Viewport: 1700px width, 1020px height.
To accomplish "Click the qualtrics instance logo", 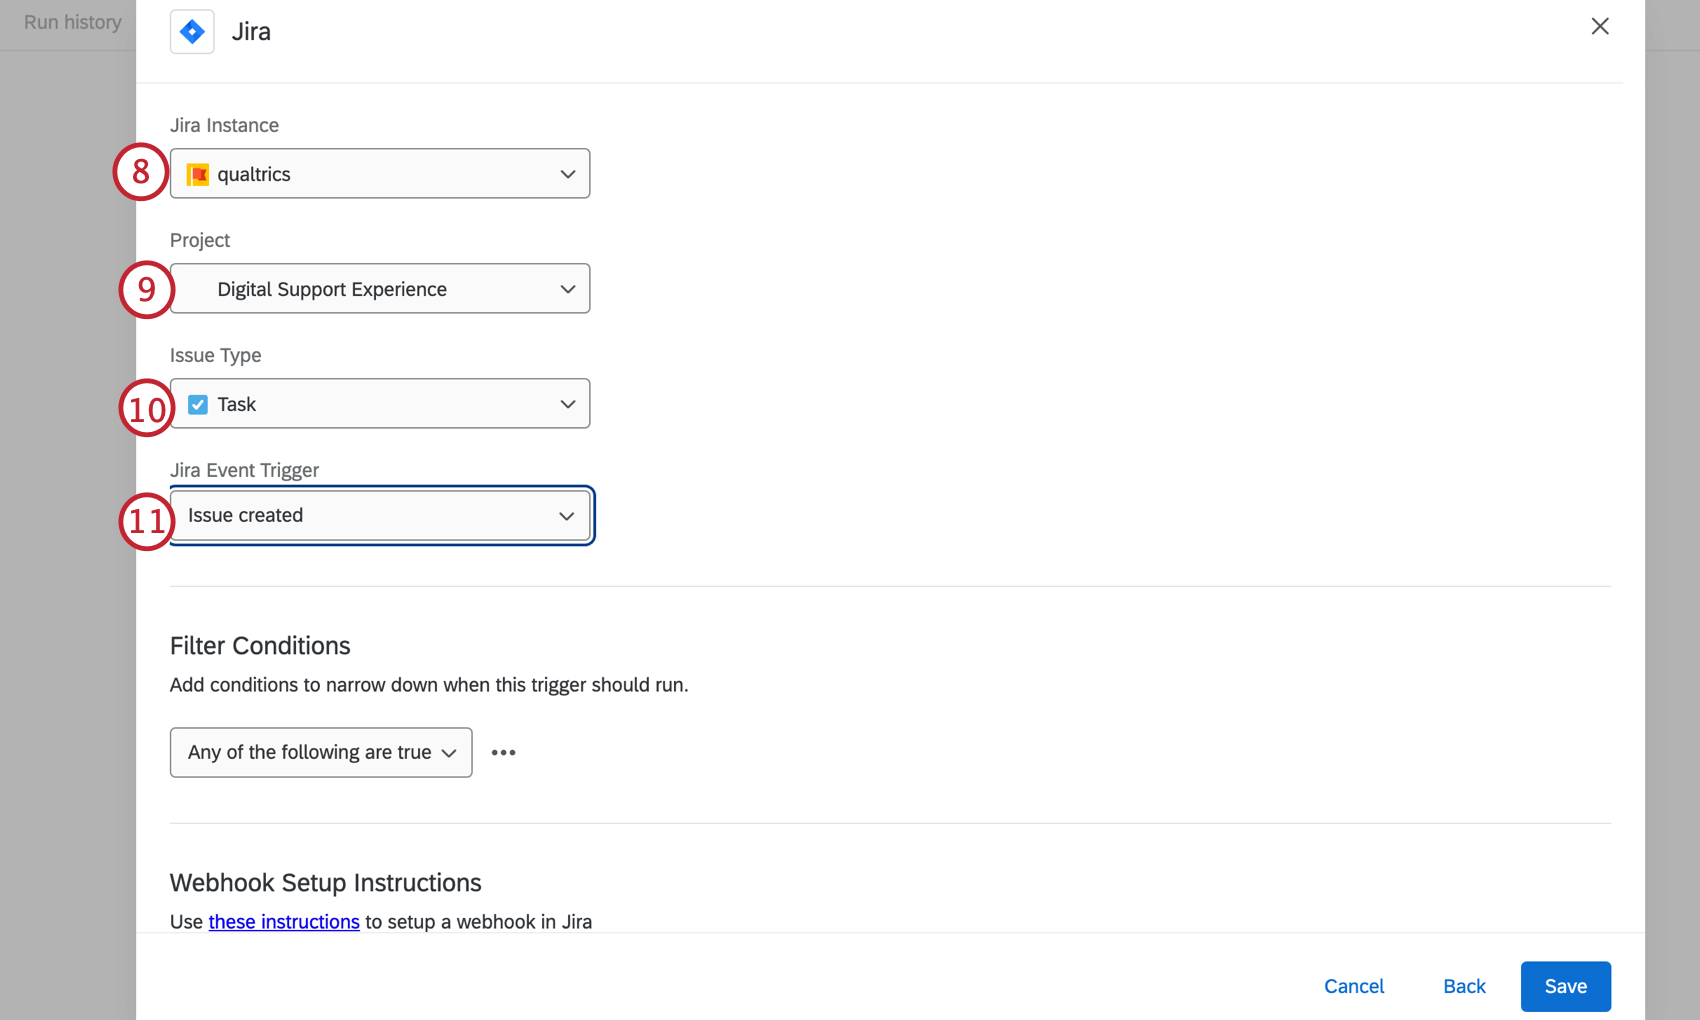I will (199, 173).
